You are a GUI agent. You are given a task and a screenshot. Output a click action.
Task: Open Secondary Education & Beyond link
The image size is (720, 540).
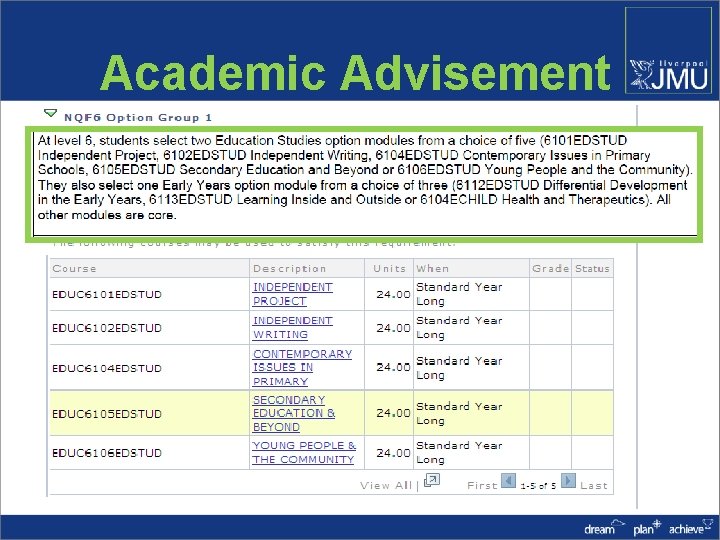click(x=294, y=413)
